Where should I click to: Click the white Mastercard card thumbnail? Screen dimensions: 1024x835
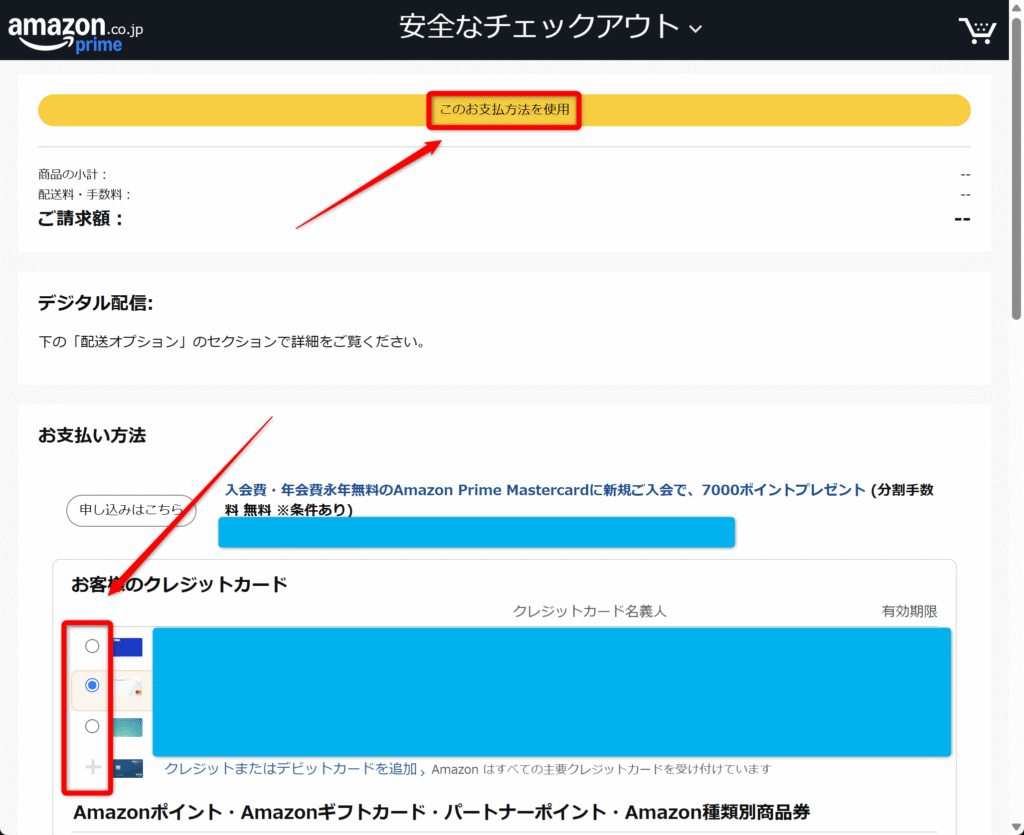[x=128, y=687]
